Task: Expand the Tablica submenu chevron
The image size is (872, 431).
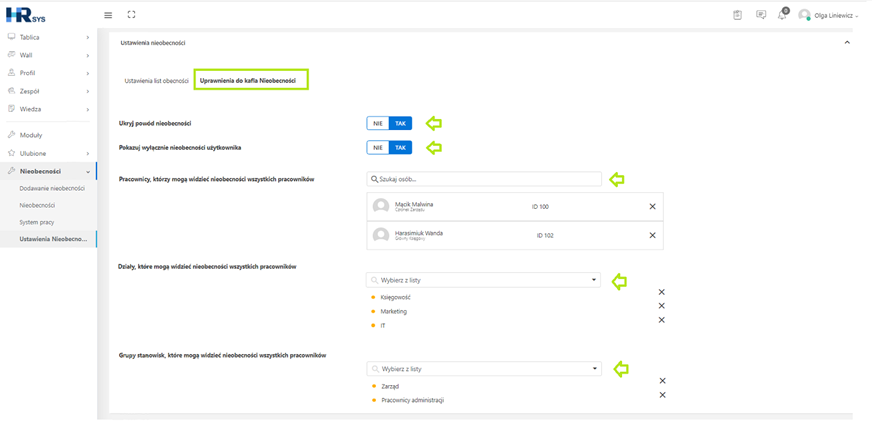Action: 88,37
